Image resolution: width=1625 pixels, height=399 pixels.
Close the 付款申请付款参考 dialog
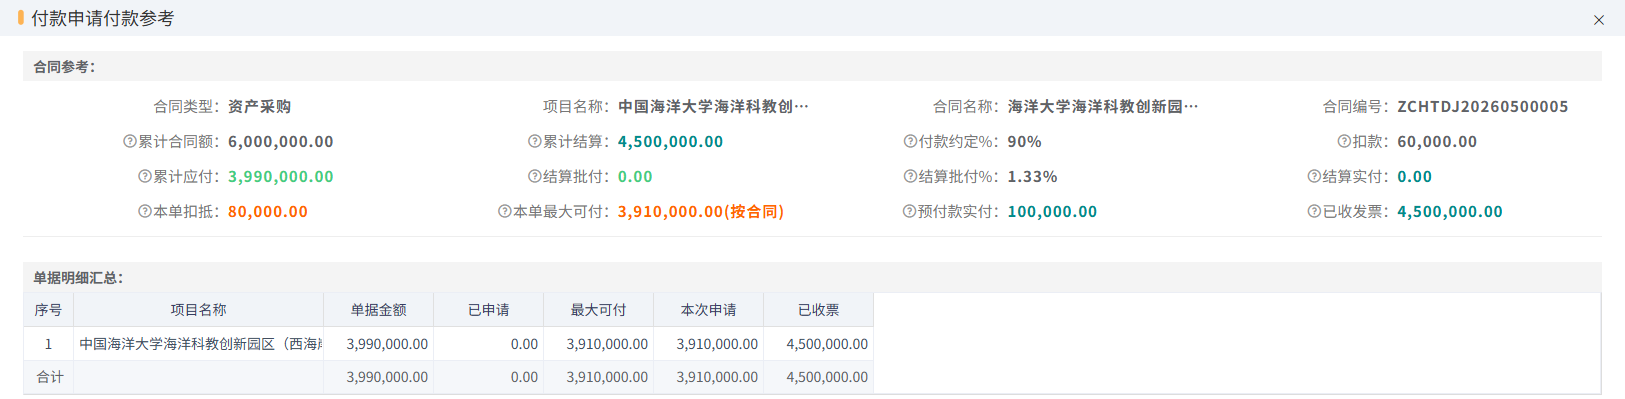click(1598, 20)
